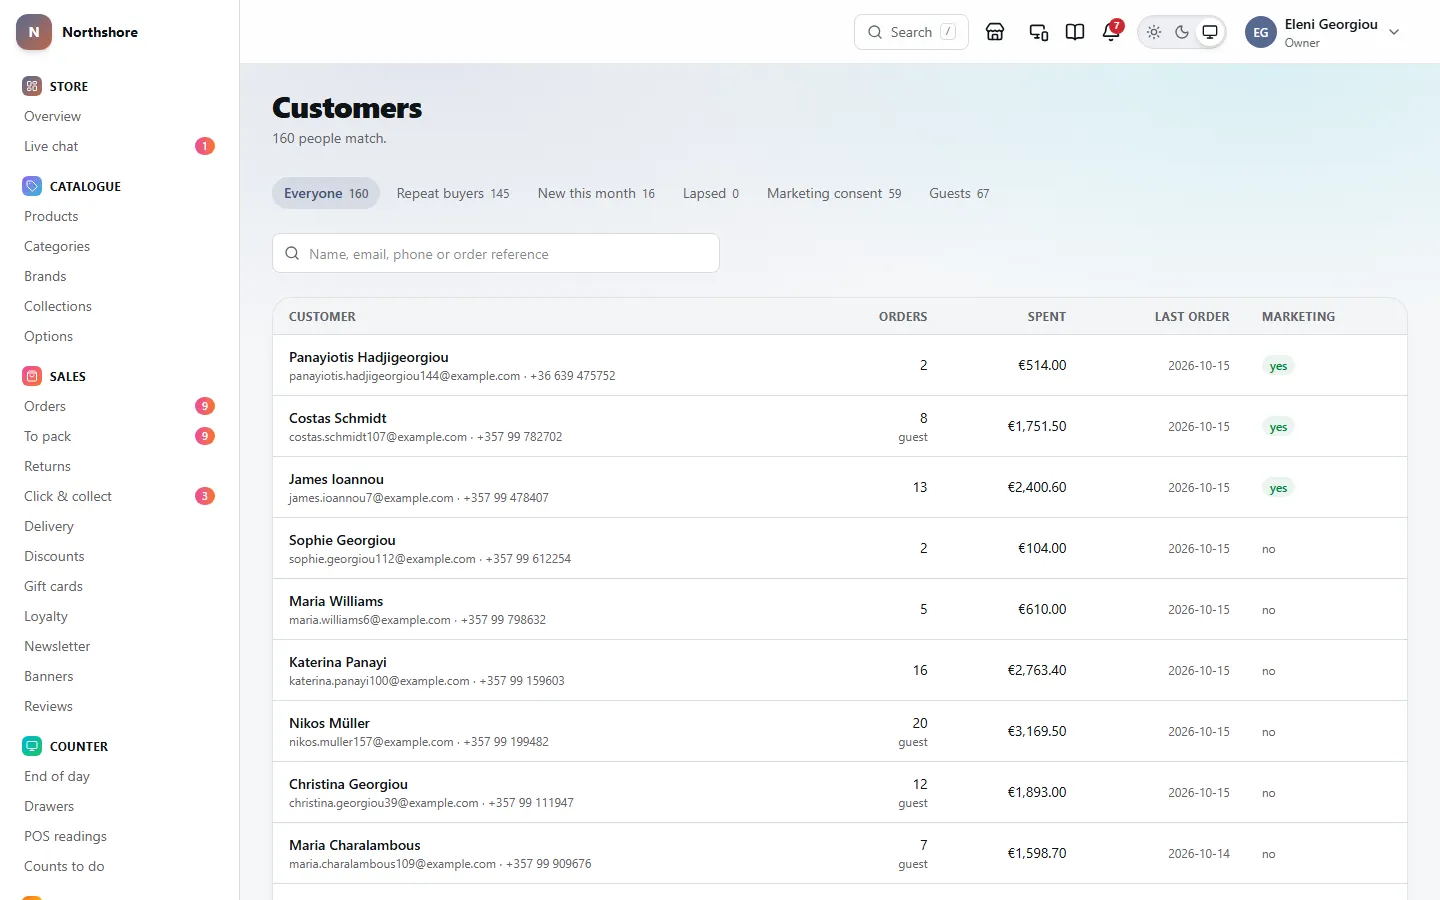Open Collections in sidebar

[x=119, y=306]
